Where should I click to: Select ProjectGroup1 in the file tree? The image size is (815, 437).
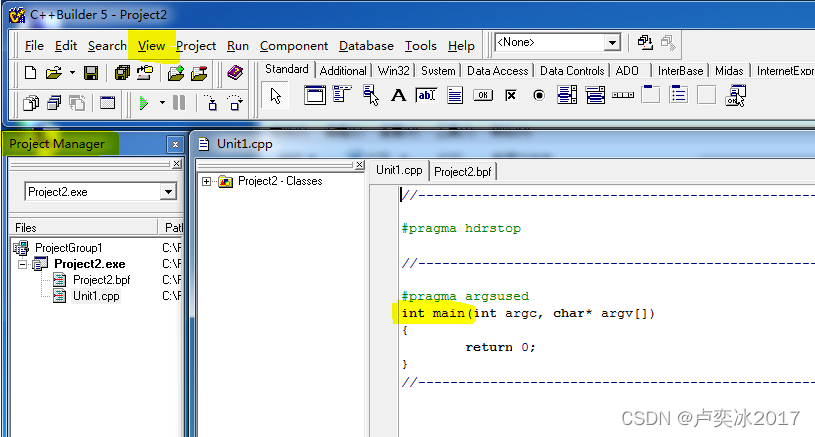point(69,248)
